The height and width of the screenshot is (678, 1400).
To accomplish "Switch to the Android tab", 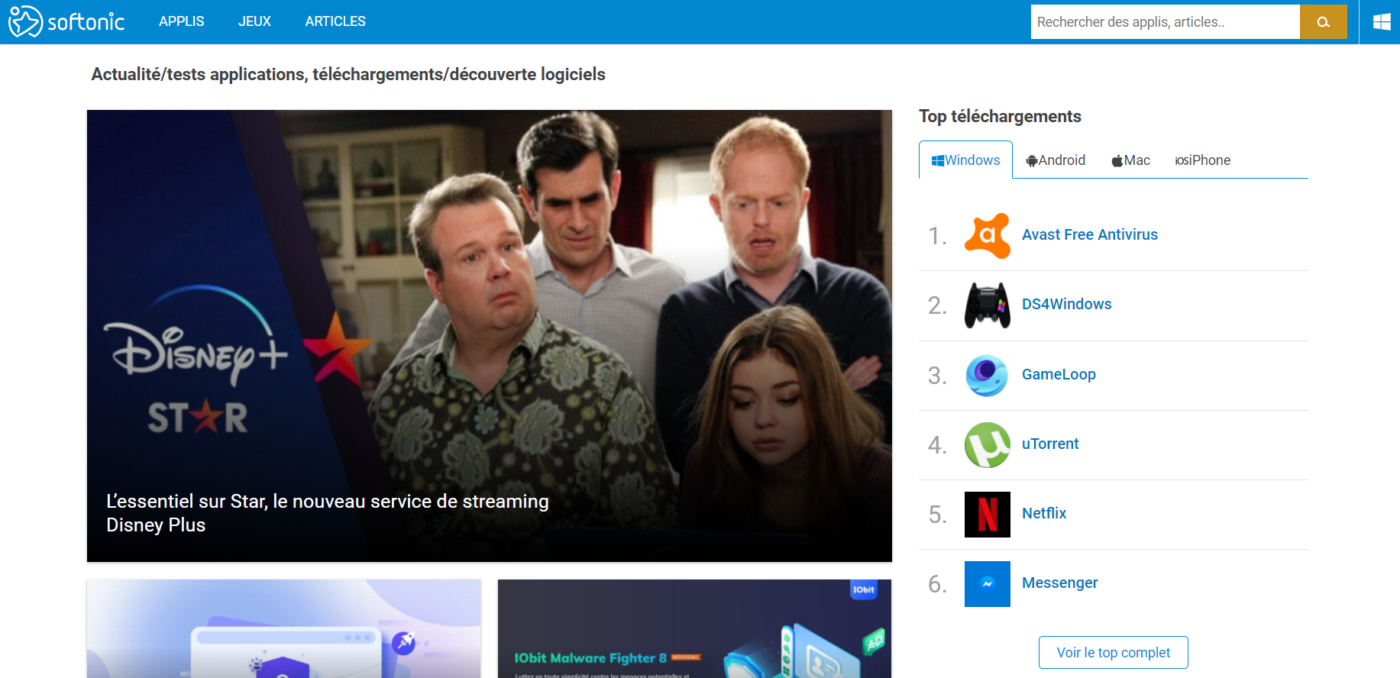I will [1055, 160].
